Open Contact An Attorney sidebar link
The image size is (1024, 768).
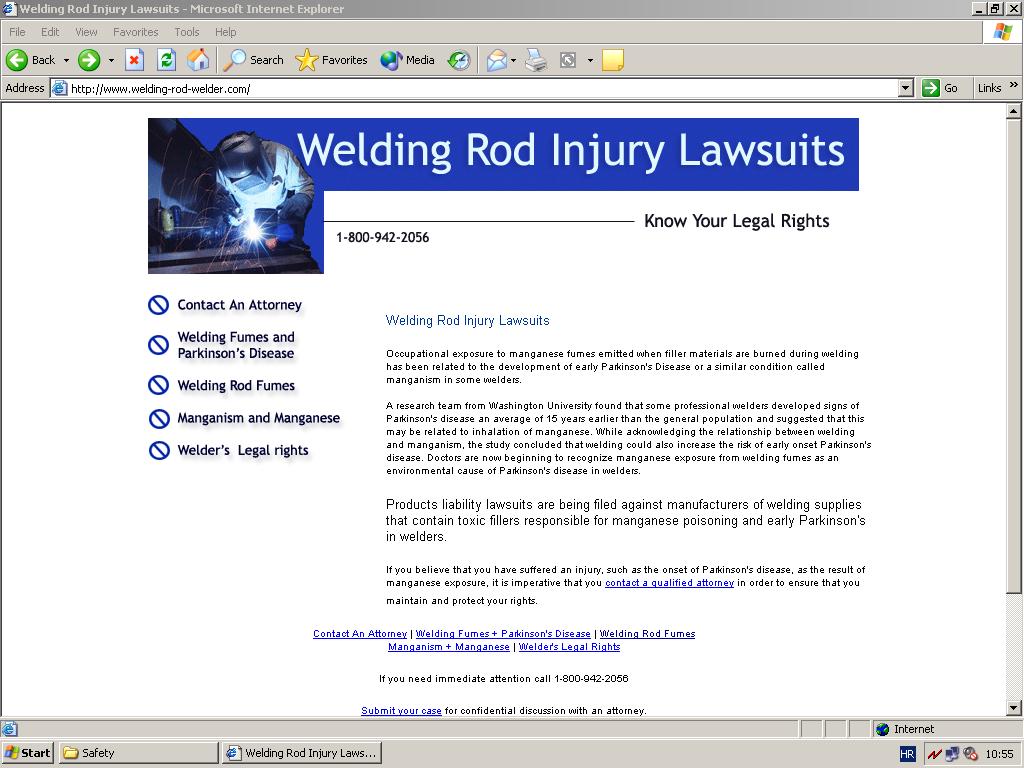coord(240,305)
